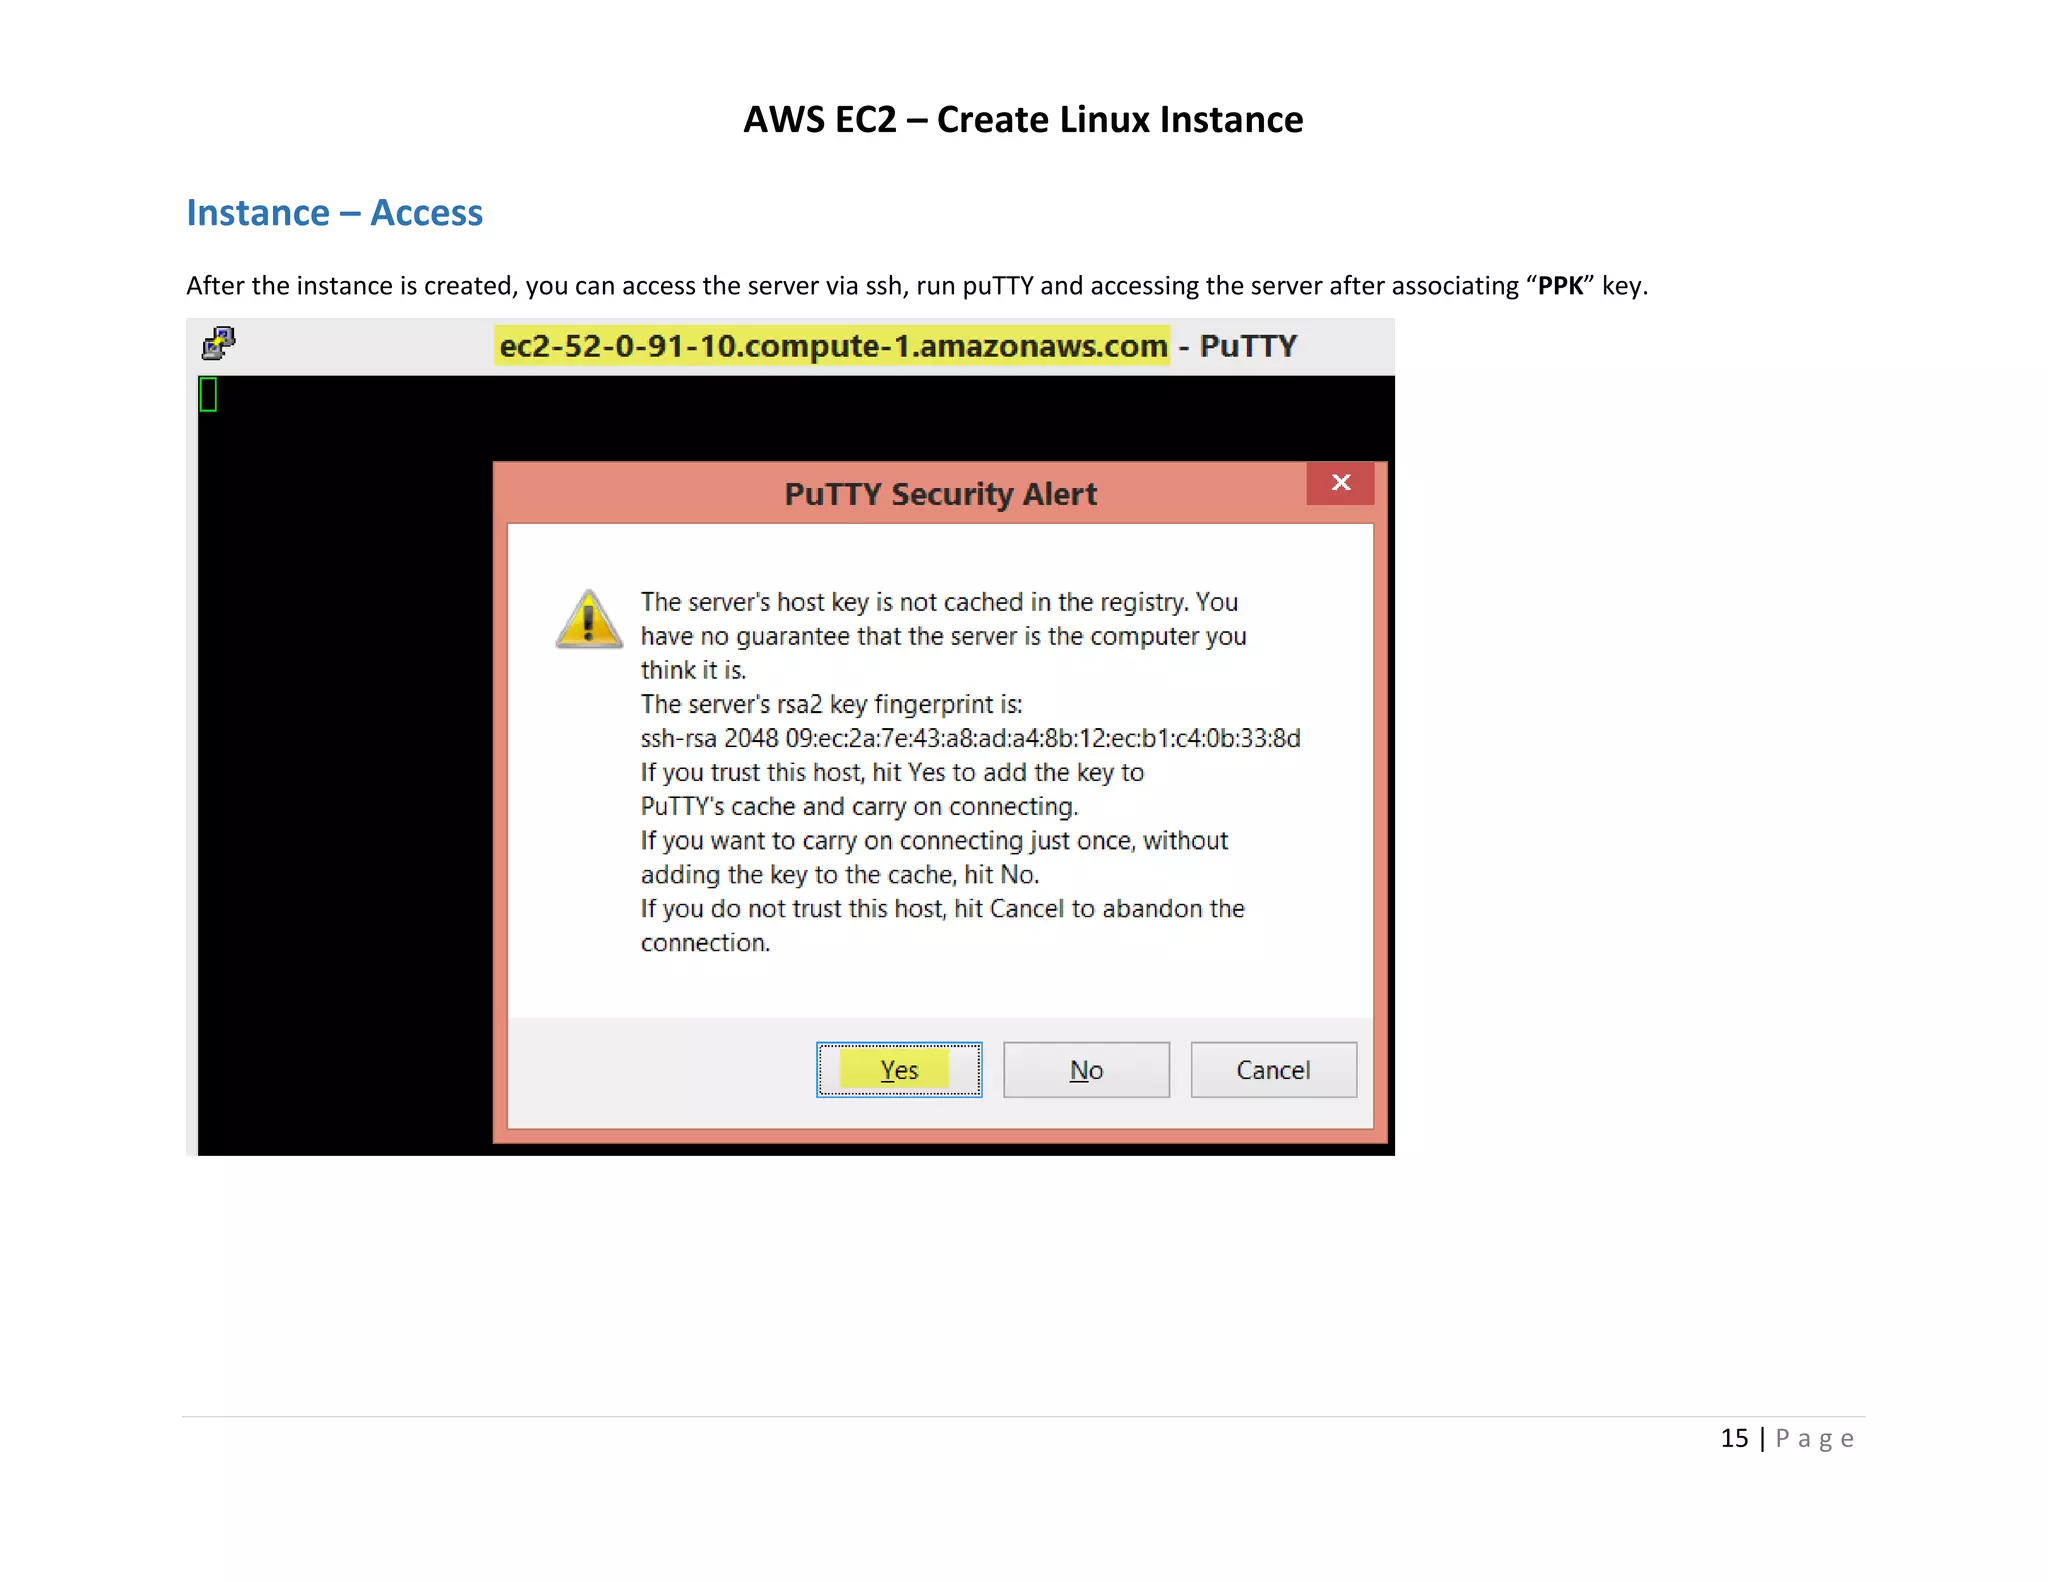Click the ec2-52-0-91-10.compute-1.amazonaws.com window title
This screenshot has width=2048, height=1582.
(x=833, y=346)
